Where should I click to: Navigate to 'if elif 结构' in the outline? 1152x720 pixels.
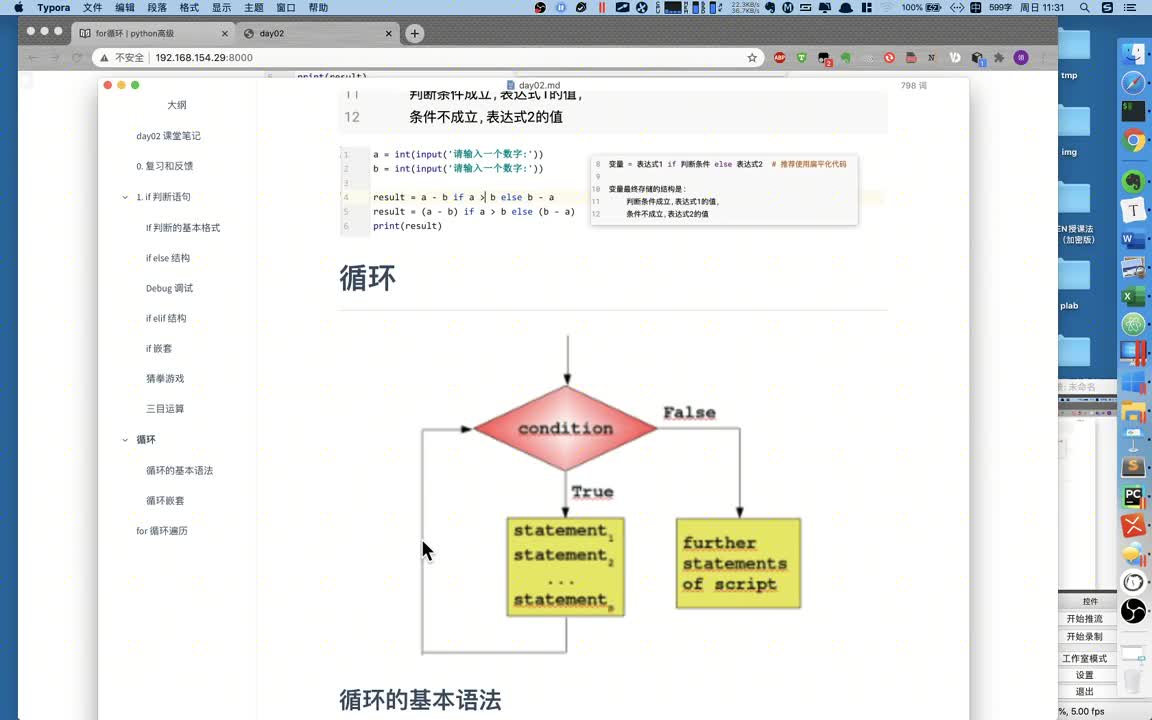[x=166, y=318]
